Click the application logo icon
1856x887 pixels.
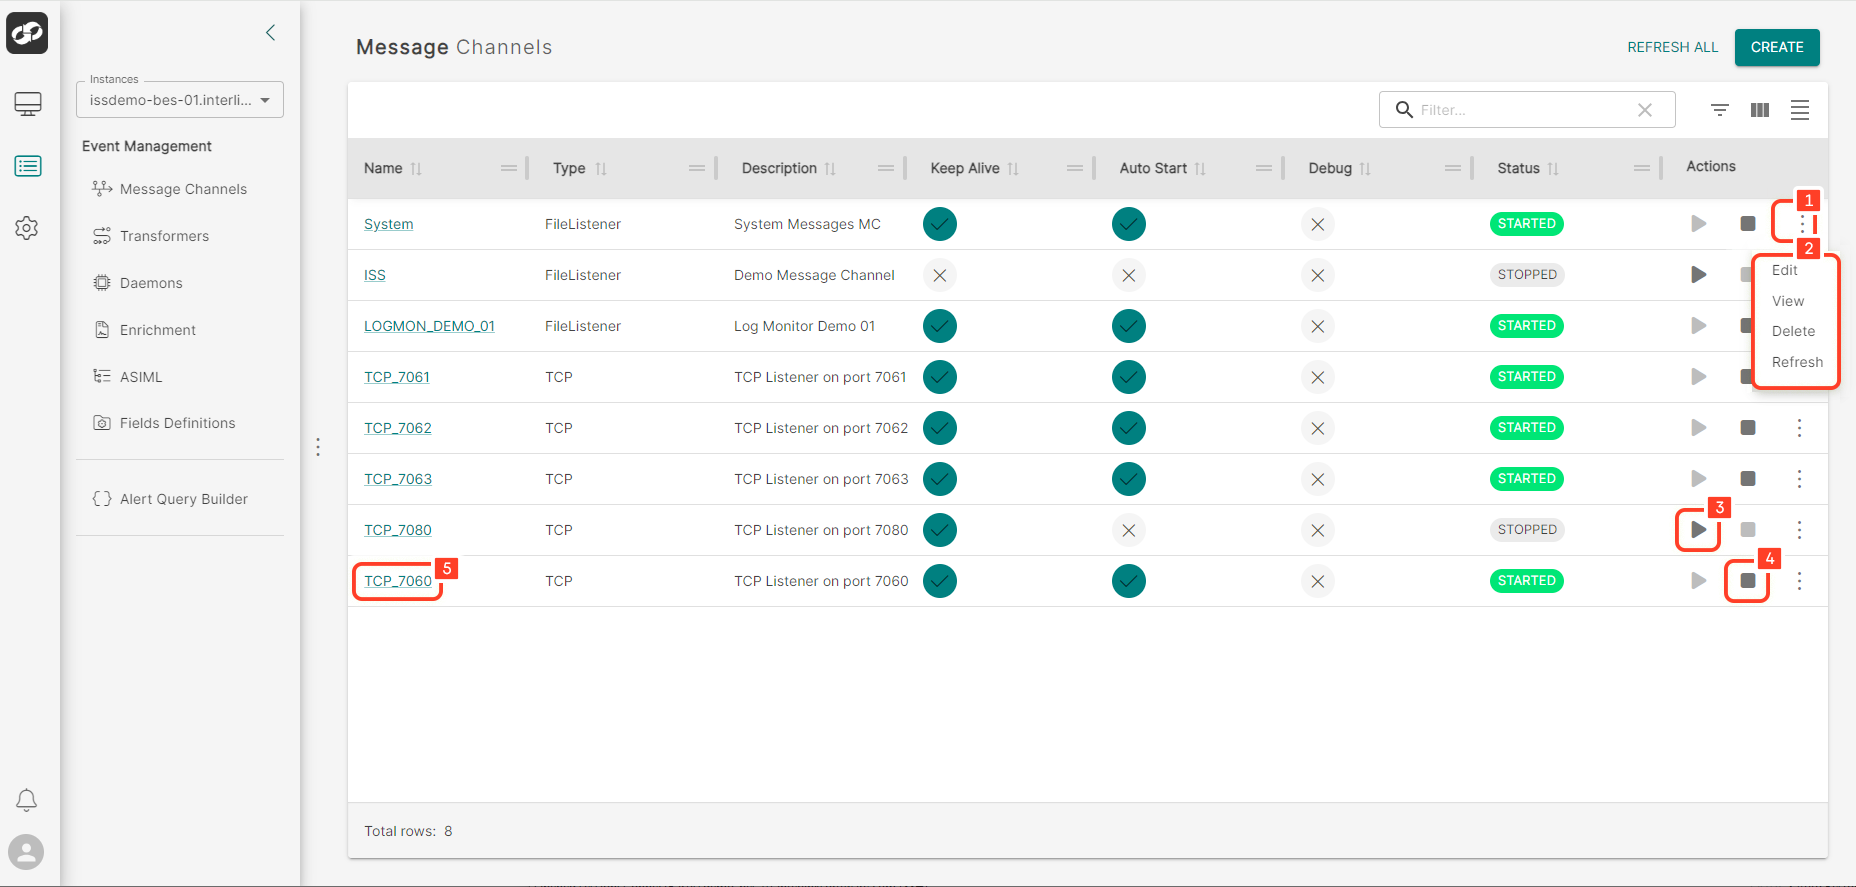27,33
